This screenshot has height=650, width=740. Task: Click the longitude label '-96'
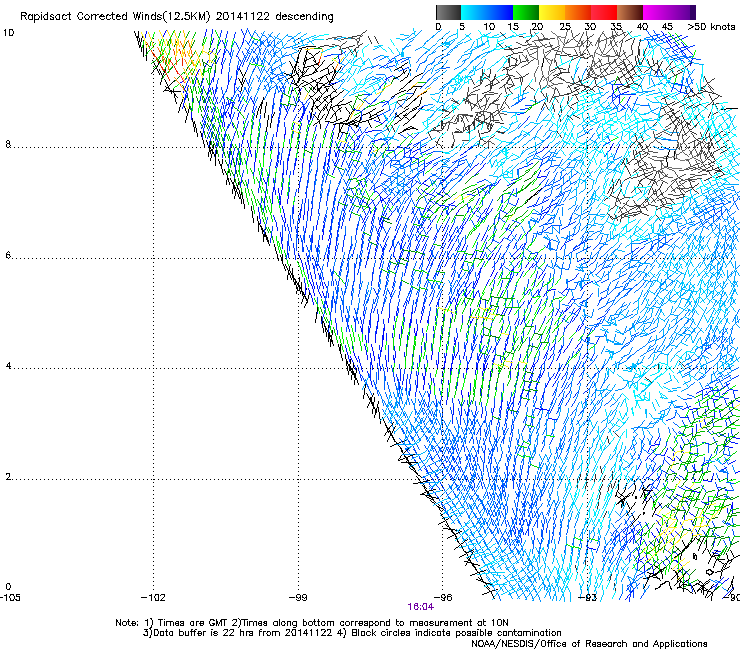coord(443,598)
